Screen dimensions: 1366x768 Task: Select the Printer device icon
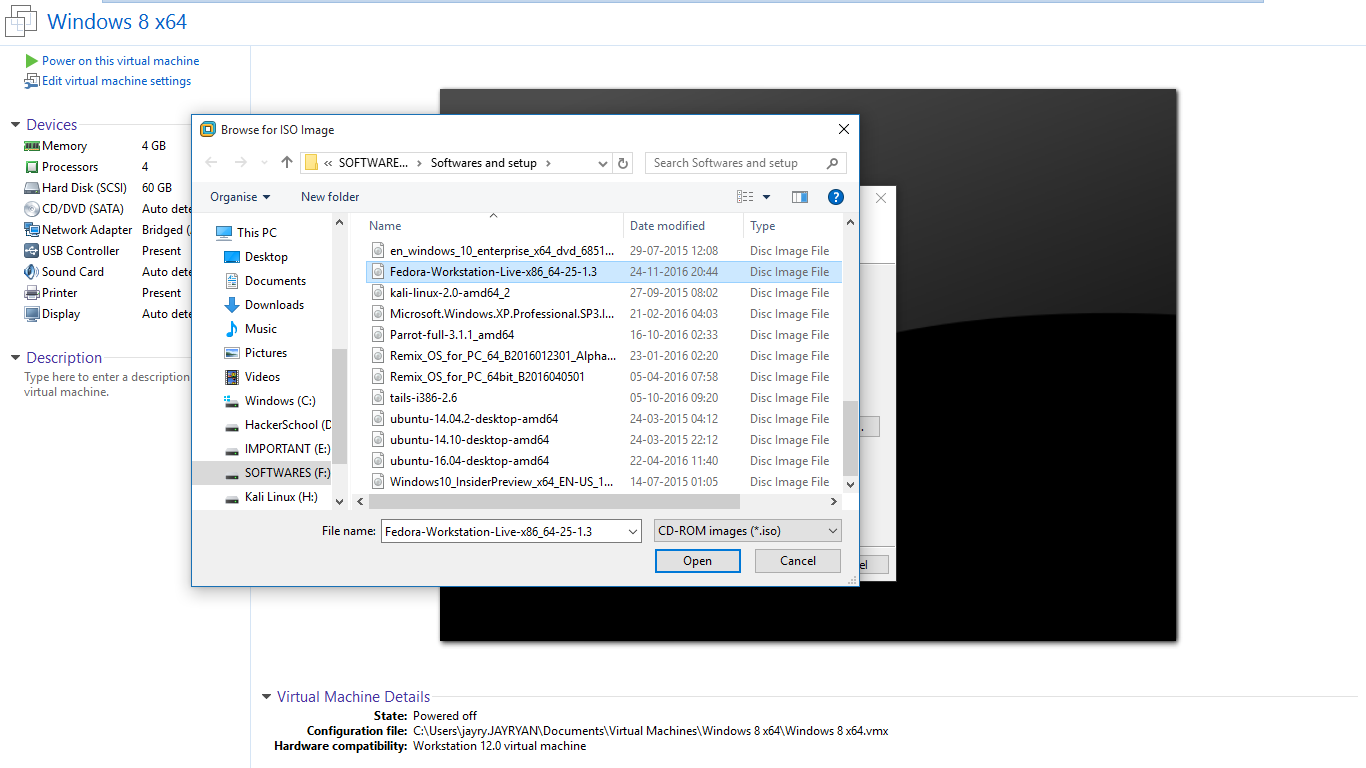pos(32,293)
